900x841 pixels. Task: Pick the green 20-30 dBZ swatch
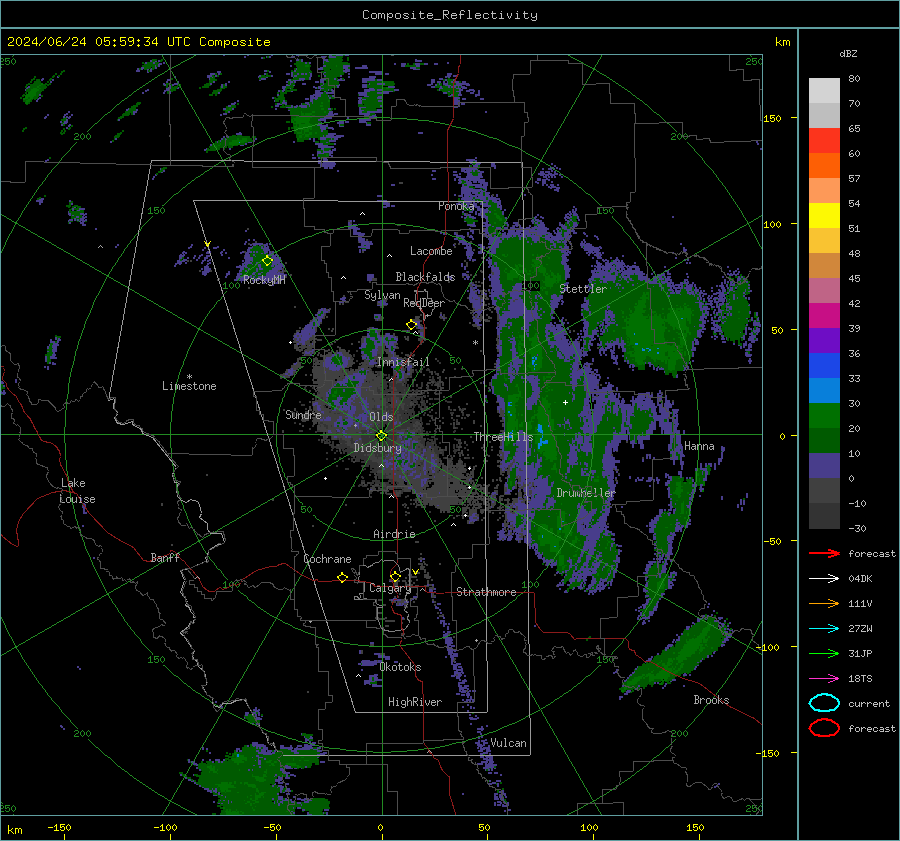pyautogui.click(x=824, y=416)
